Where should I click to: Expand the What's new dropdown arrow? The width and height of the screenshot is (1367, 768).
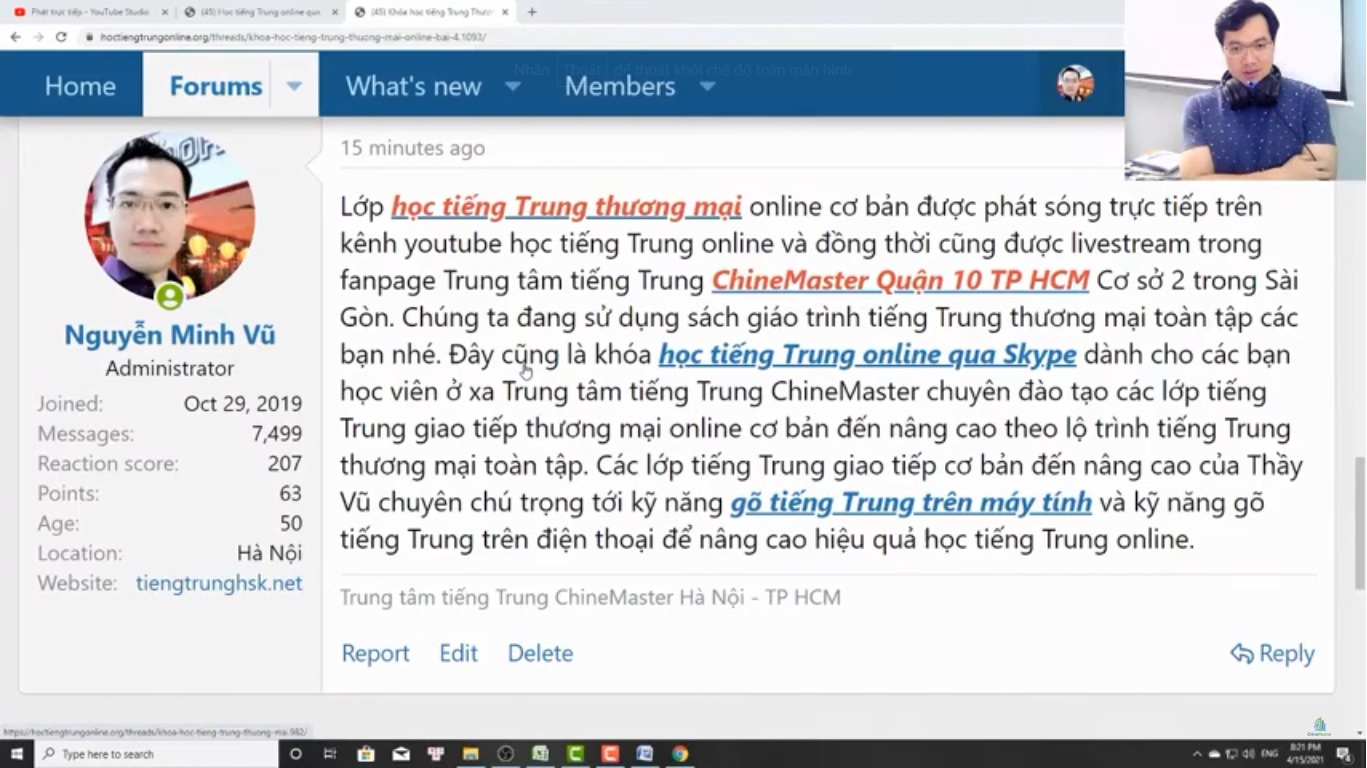click(512, 86)
